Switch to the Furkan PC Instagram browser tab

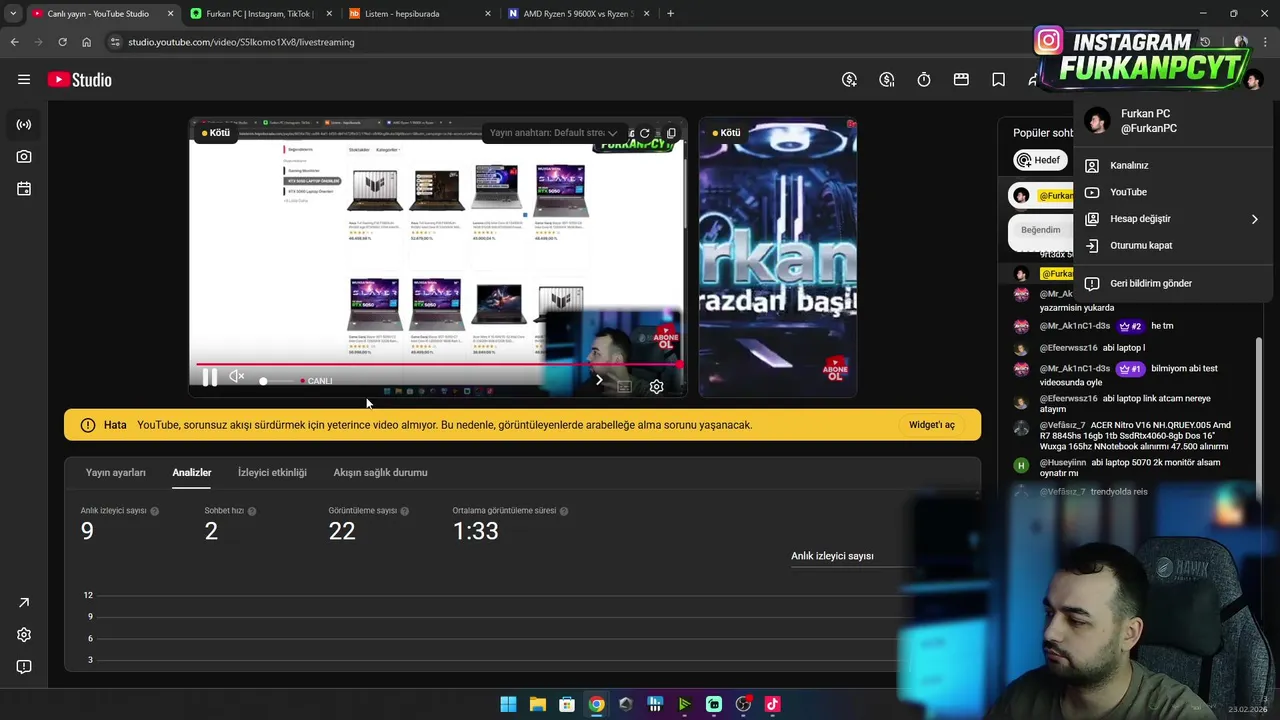[x=259, y=14]
